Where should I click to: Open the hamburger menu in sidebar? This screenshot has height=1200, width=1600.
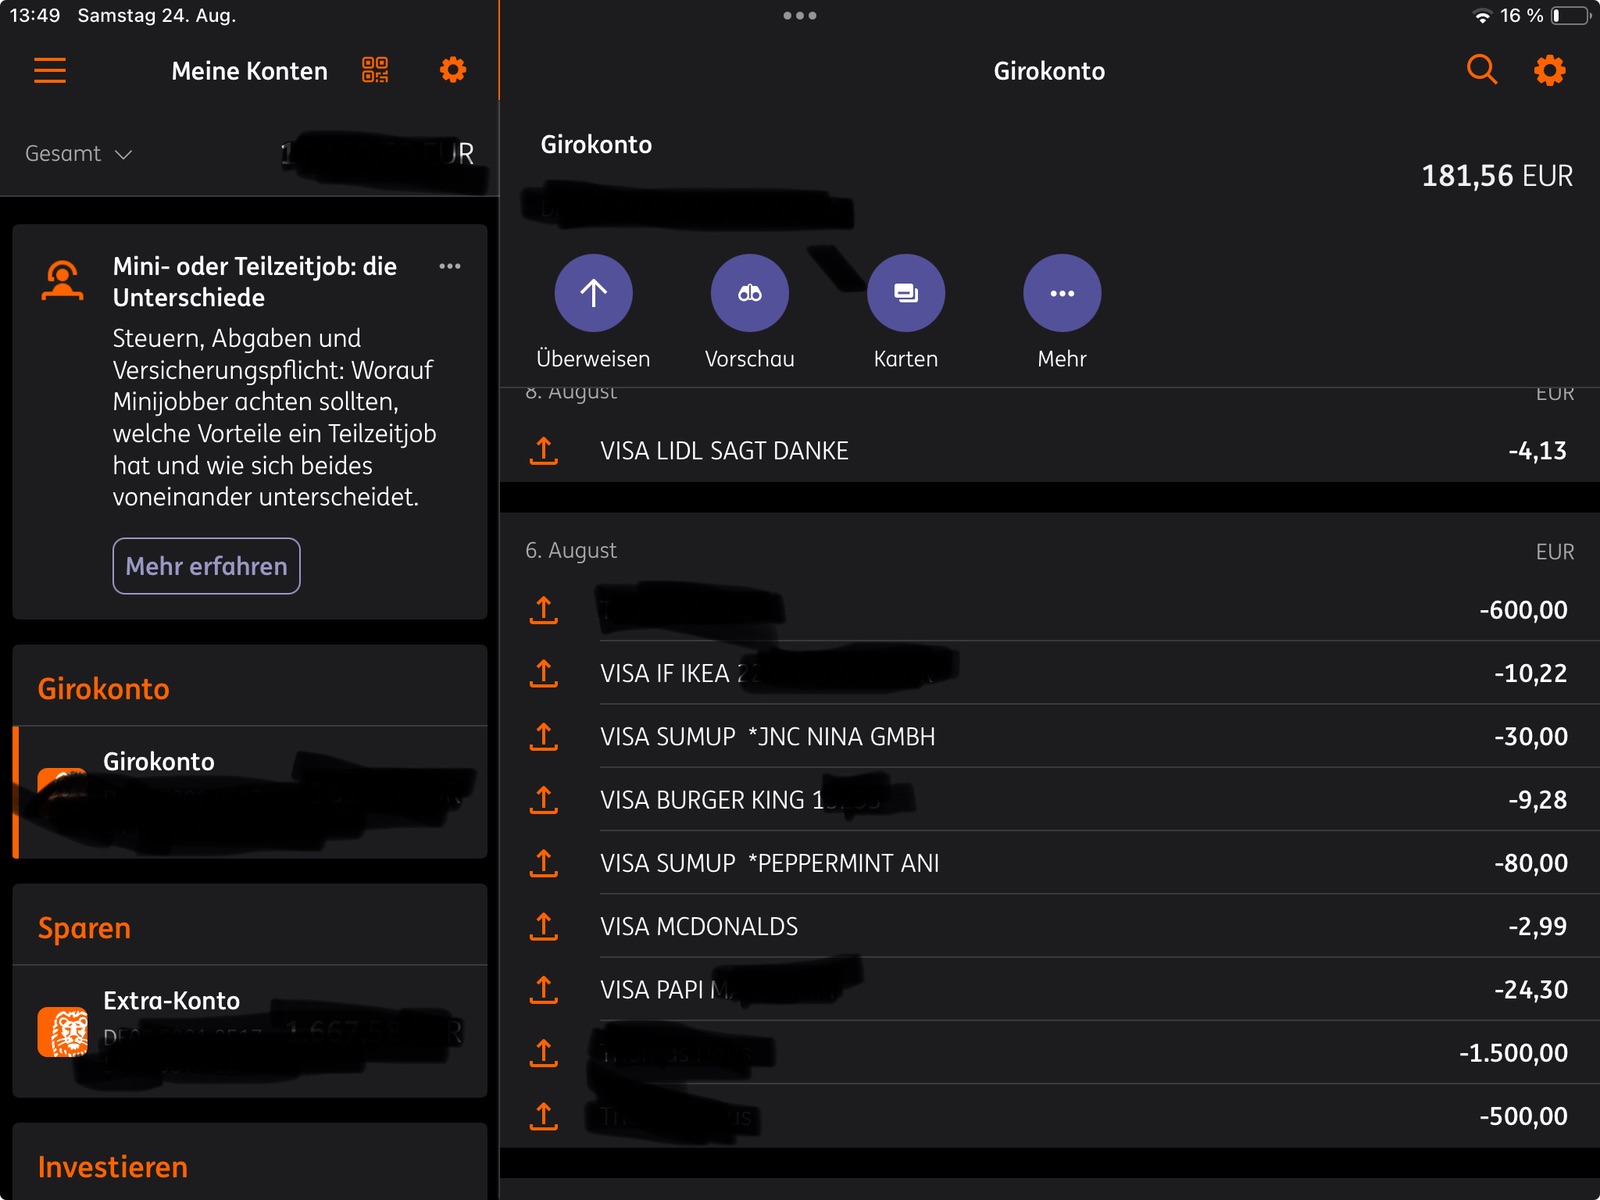pyautogui.click(x=50, y=70)
